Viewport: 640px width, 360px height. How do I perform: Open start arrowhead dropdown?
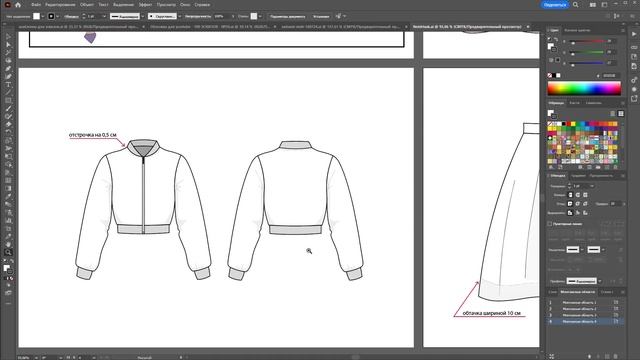[582, 249]
